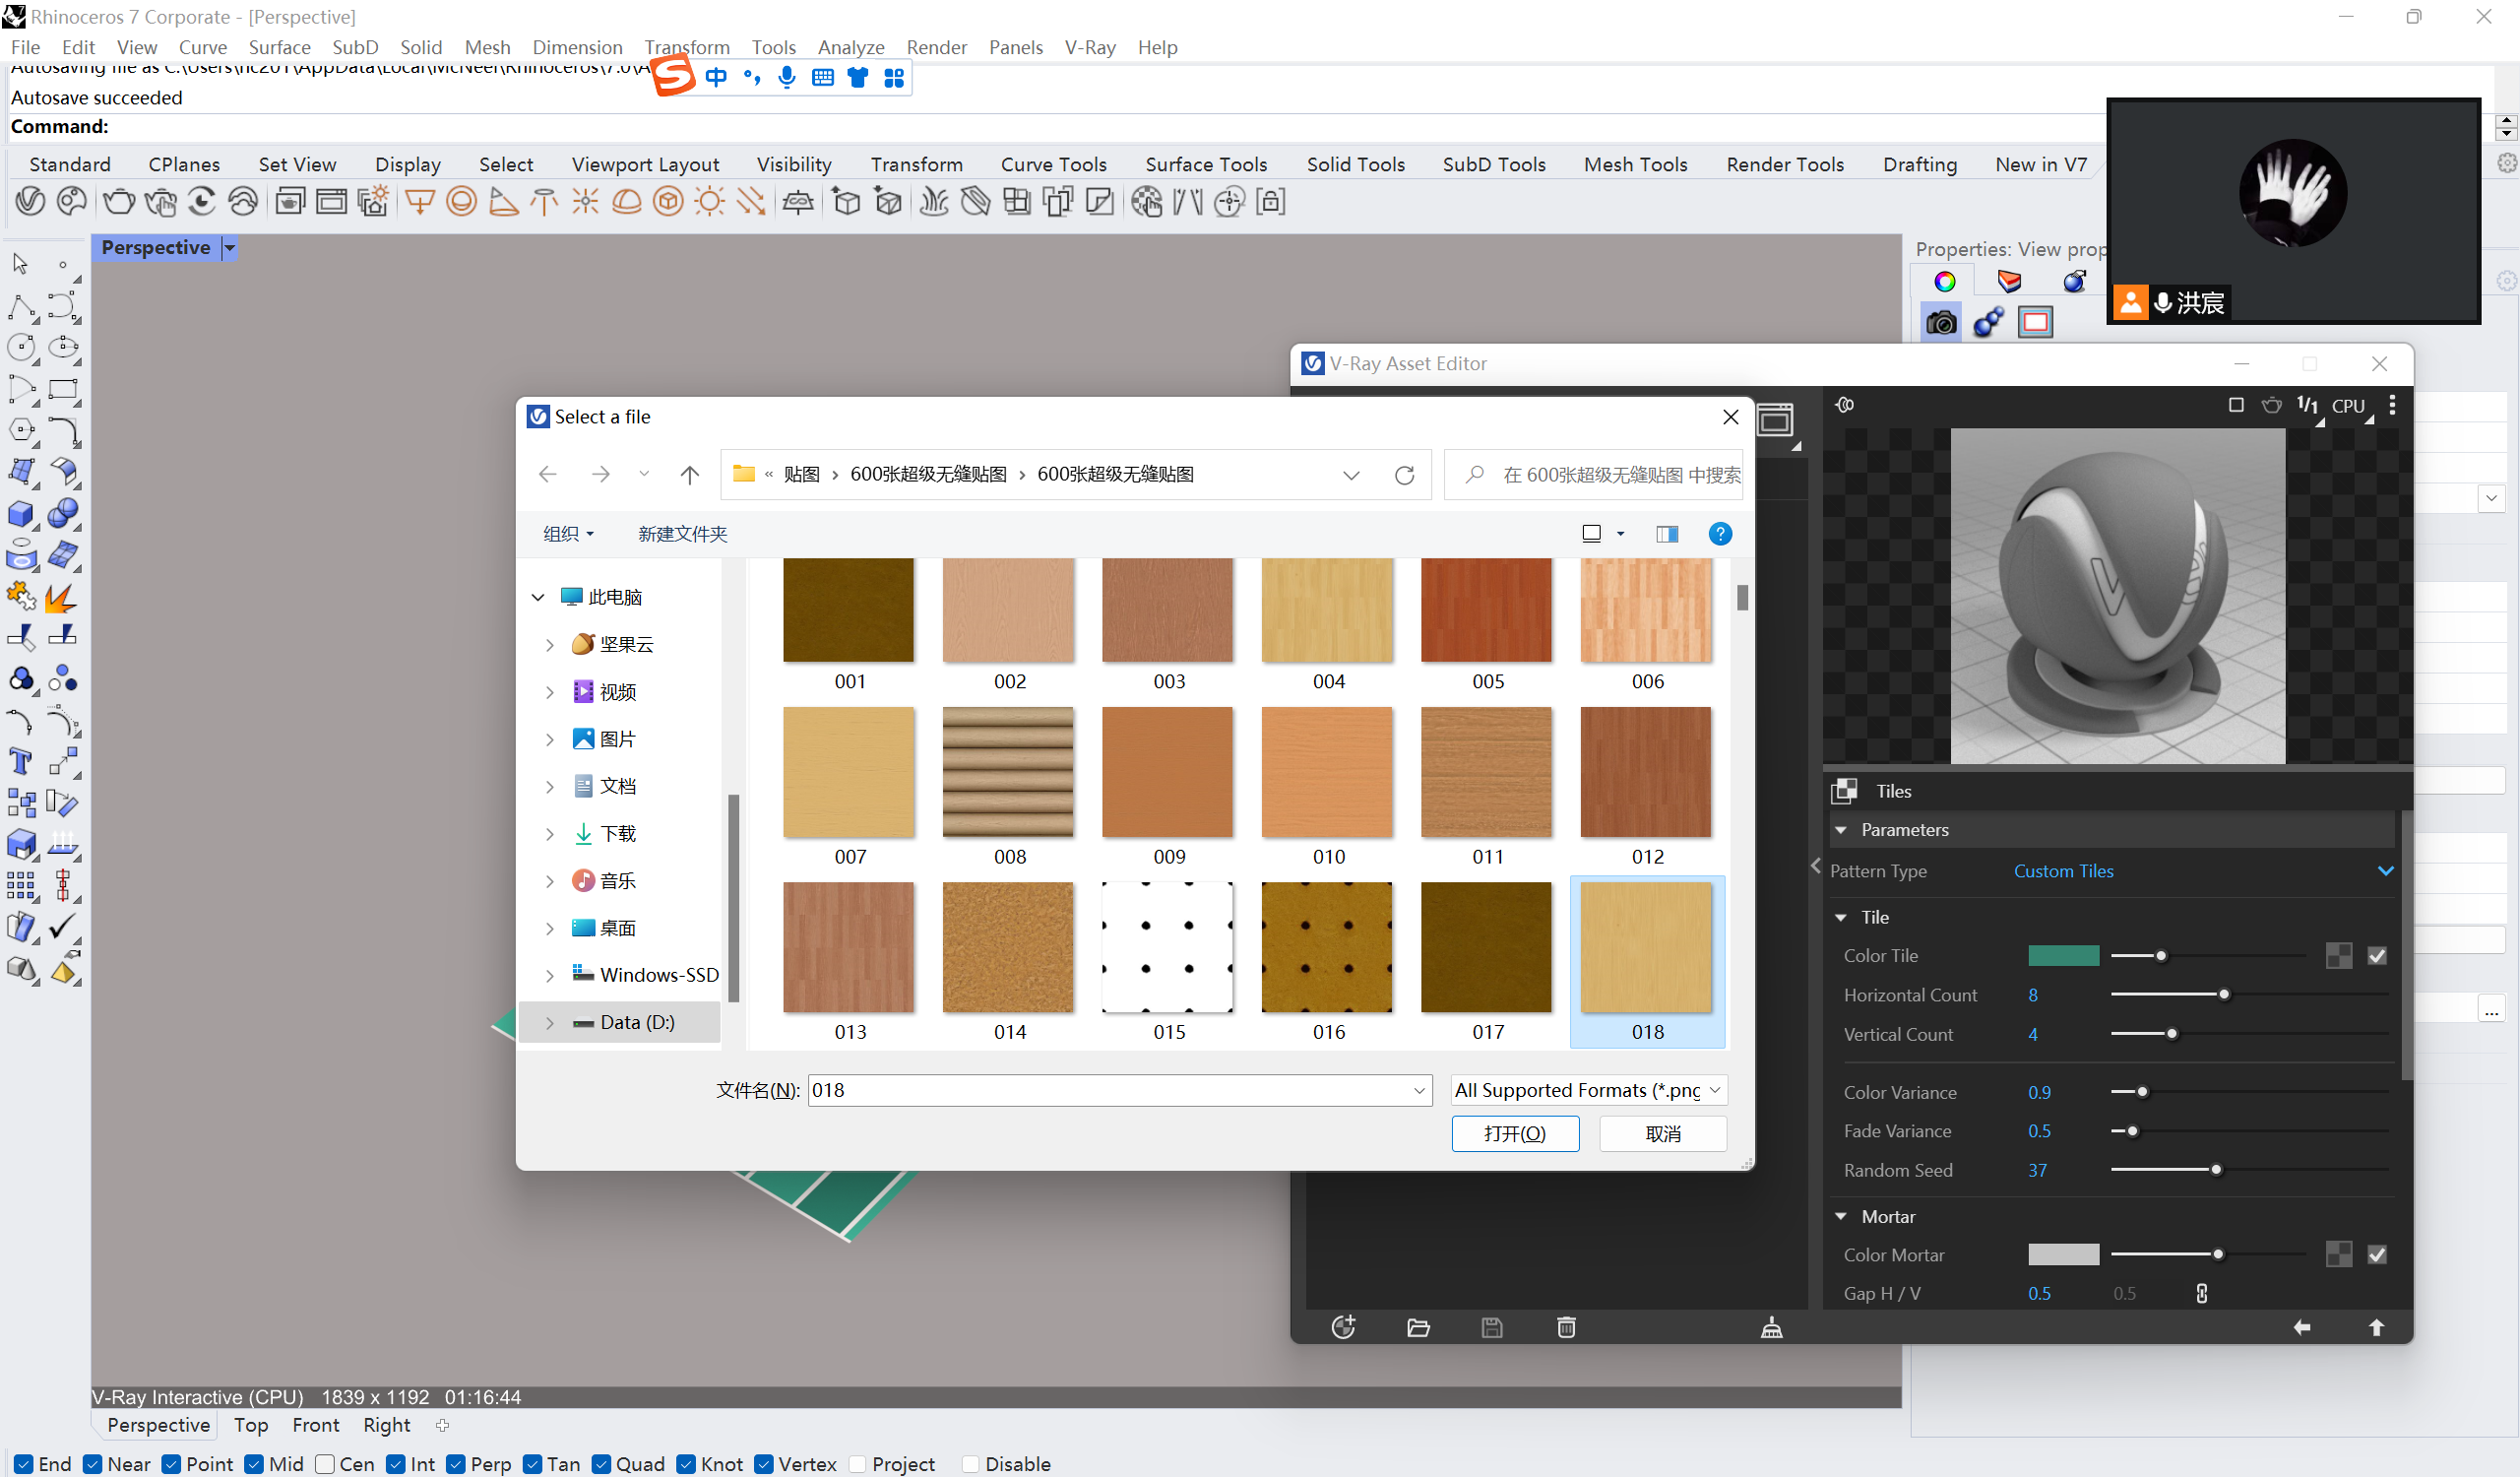Disable the Cen osnap checkbox
The width and height of the screenshot is (2520, 1477).
pos(325,1464)
